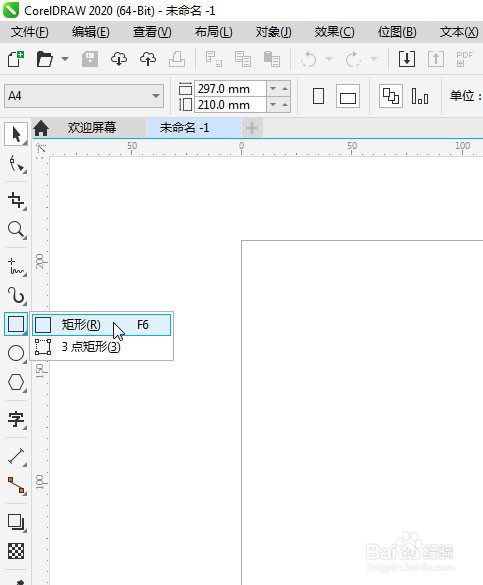
Task: Open the 对象(J) menu
Action: pos(273,32)
